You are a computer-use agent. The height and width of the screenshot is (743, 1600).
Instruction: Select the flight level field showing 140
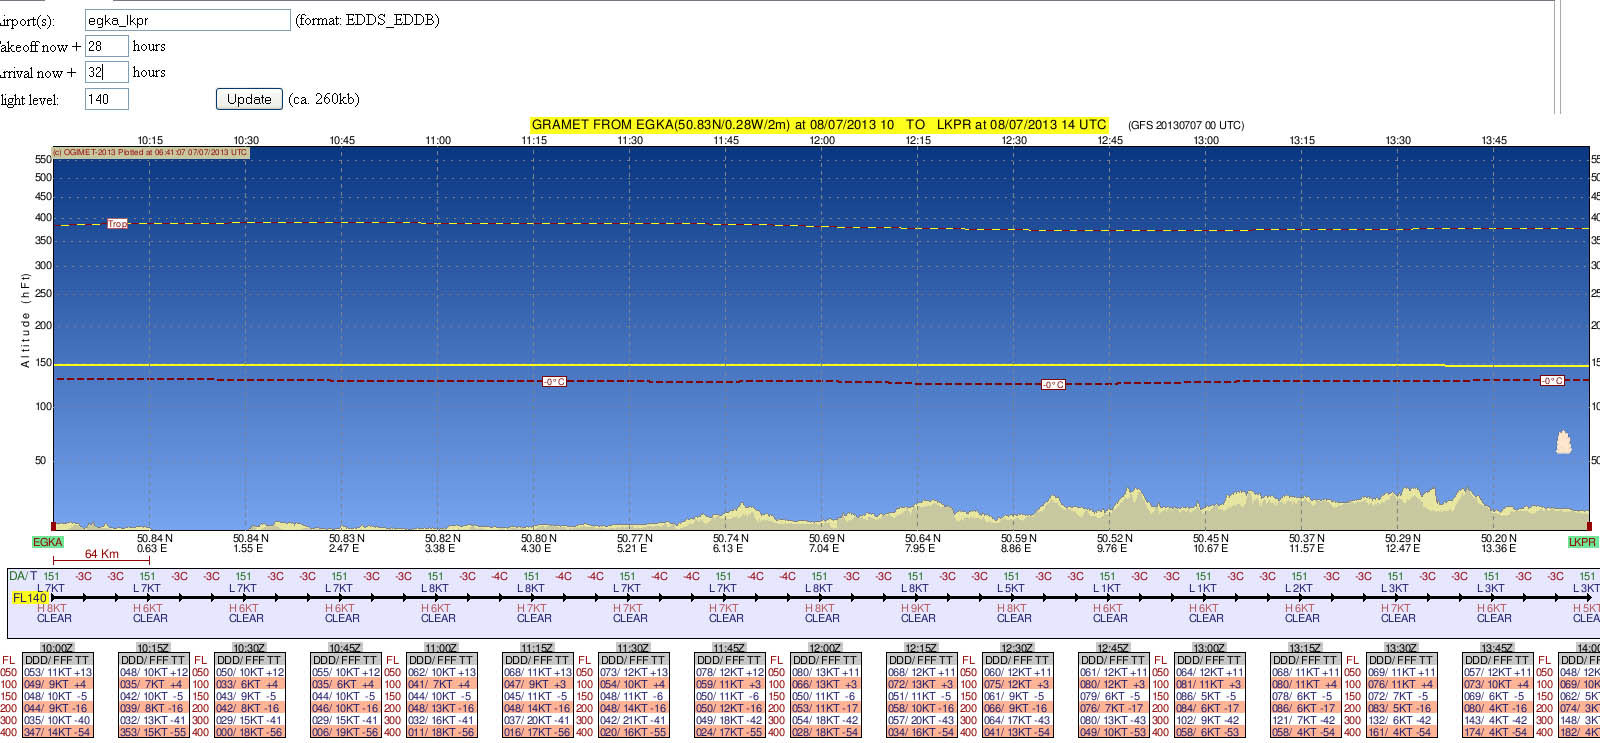(x=106, y=99)
